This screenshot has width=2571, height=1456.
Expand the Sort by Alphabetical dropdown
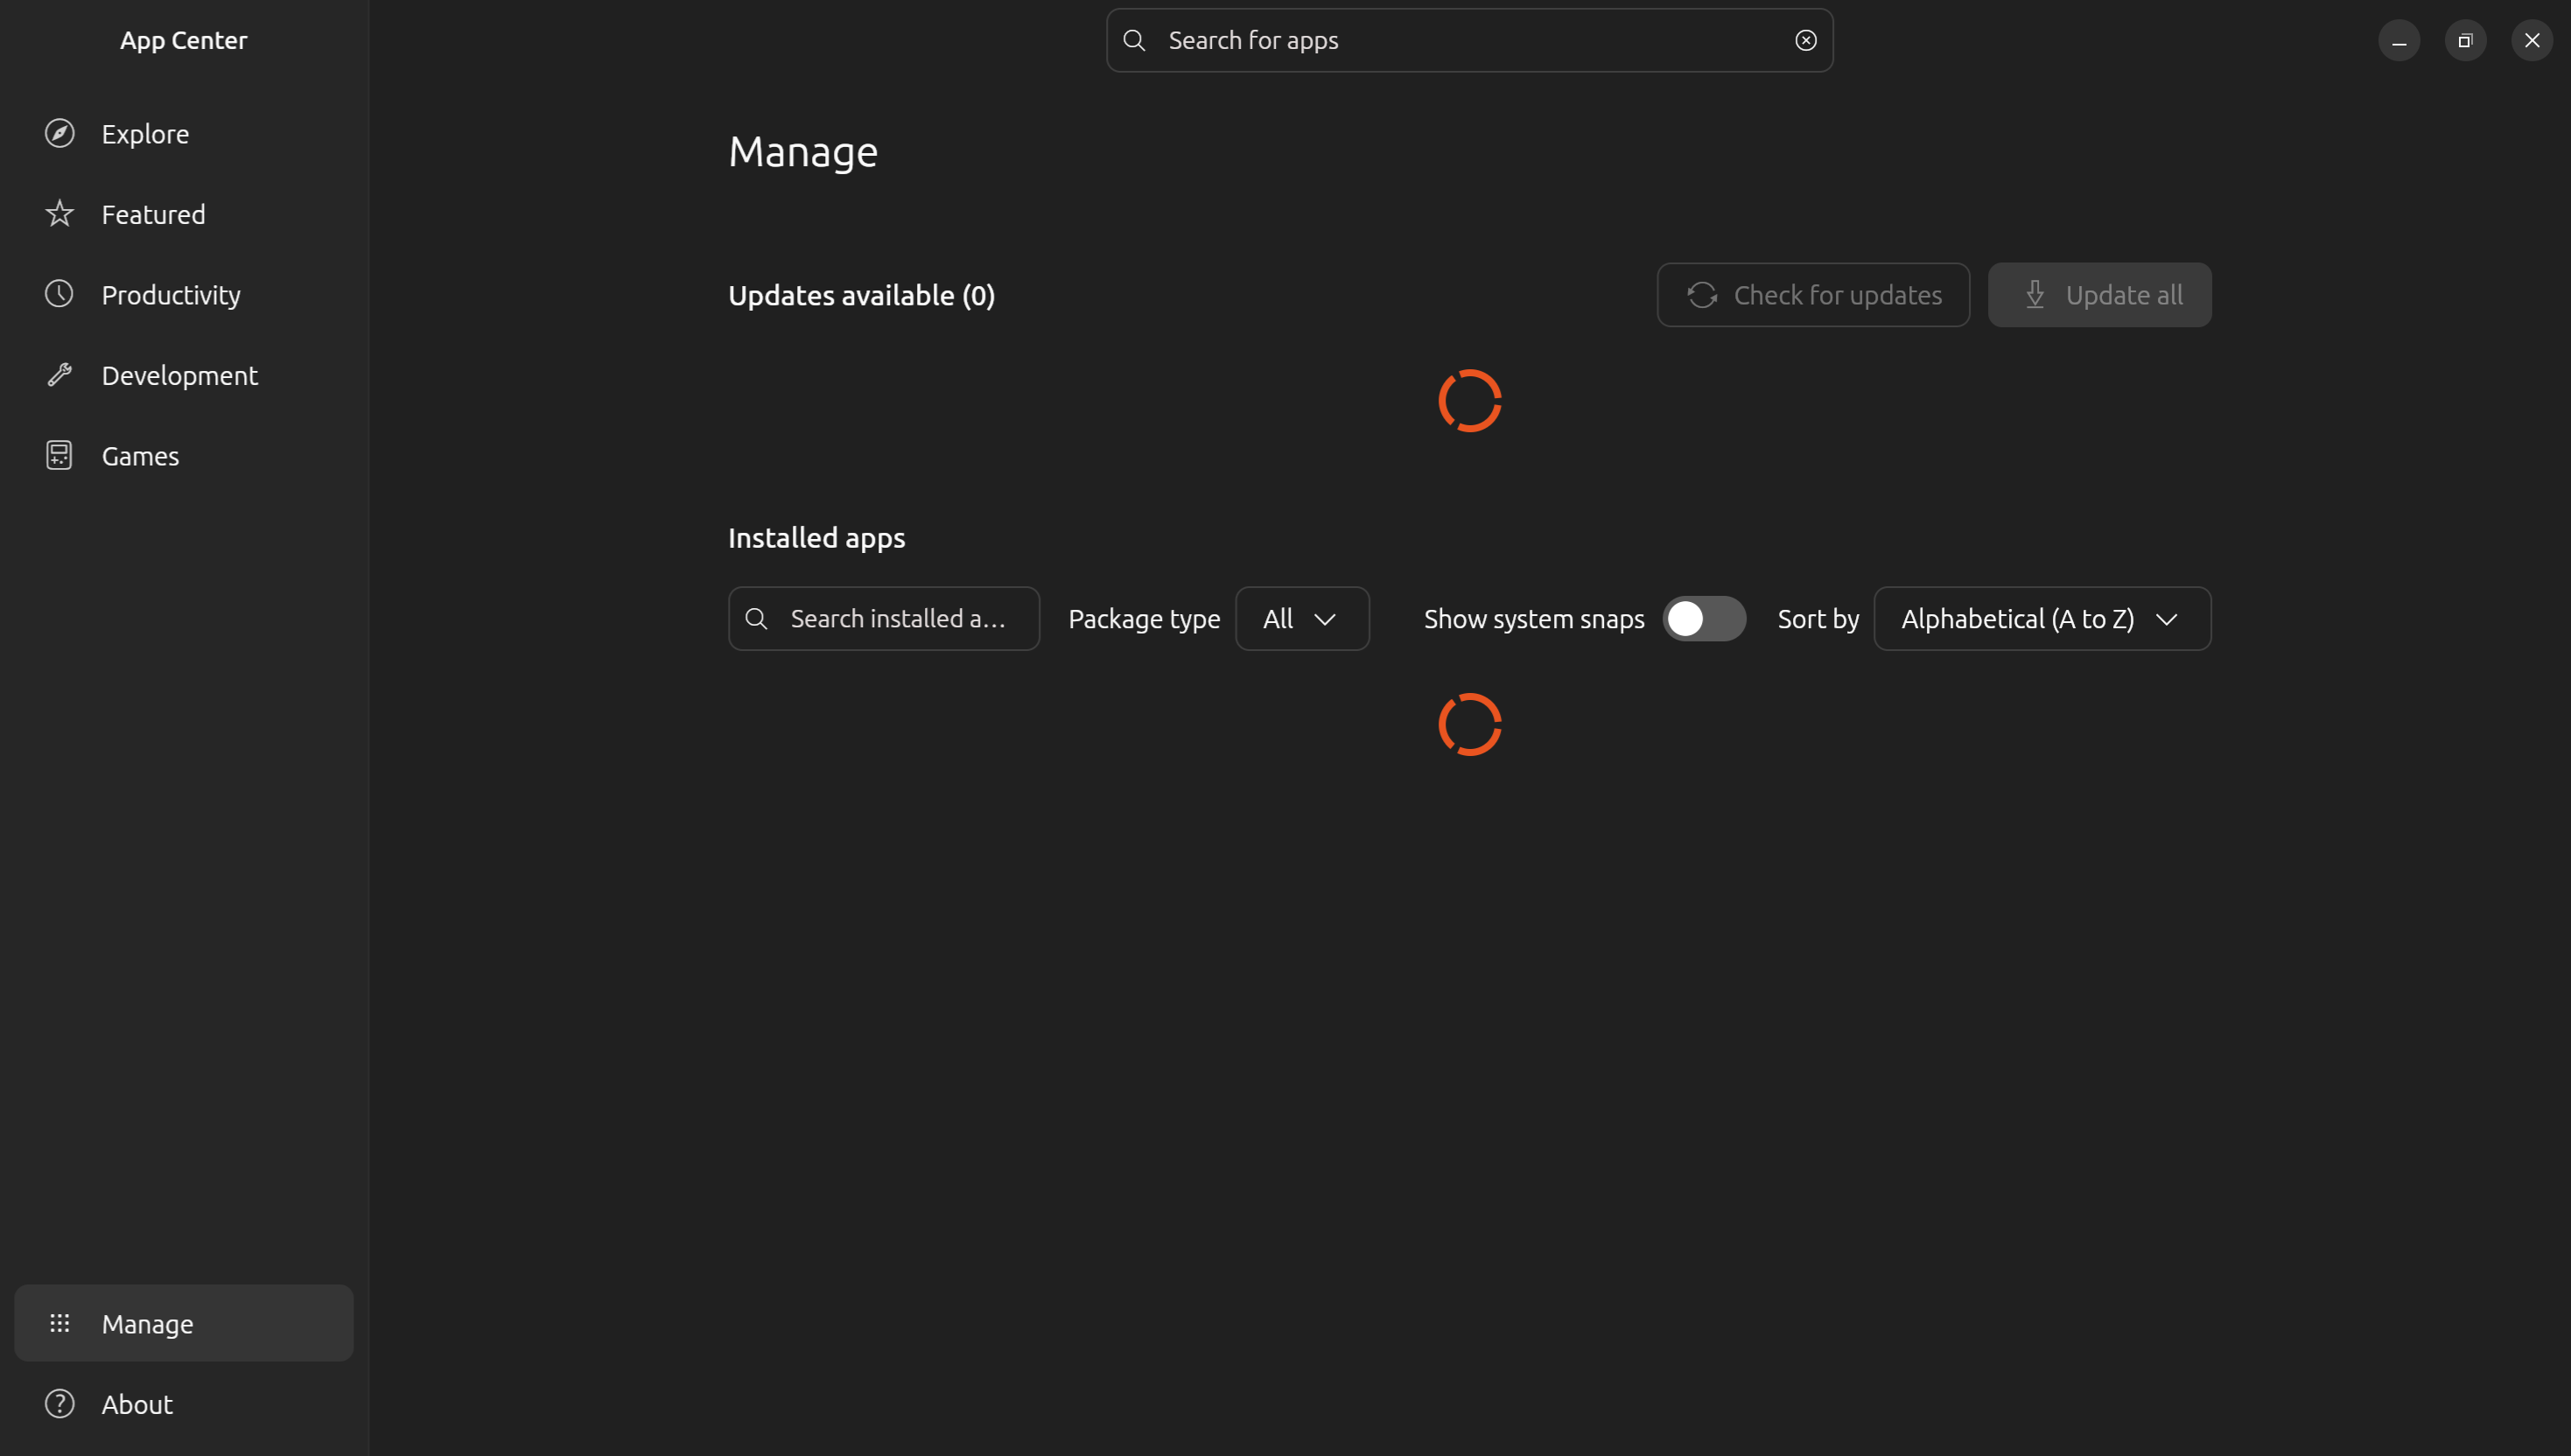(x=2042, y=618)
